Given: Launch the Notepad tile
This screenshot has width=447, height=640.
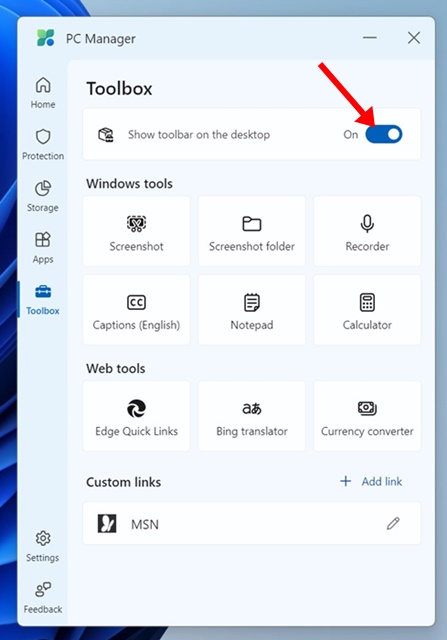Looking at the screenshot, I should point(252,310).
